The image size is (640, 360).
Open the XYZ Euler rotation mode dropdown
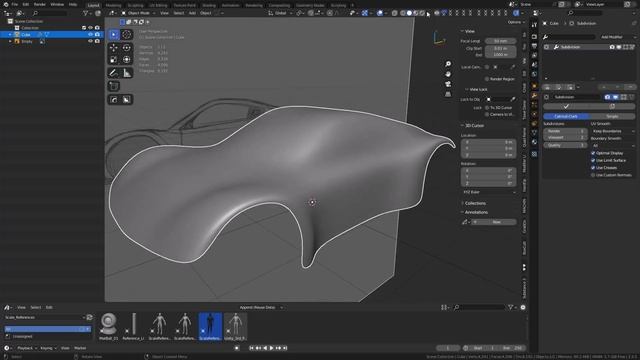(489, 192)
